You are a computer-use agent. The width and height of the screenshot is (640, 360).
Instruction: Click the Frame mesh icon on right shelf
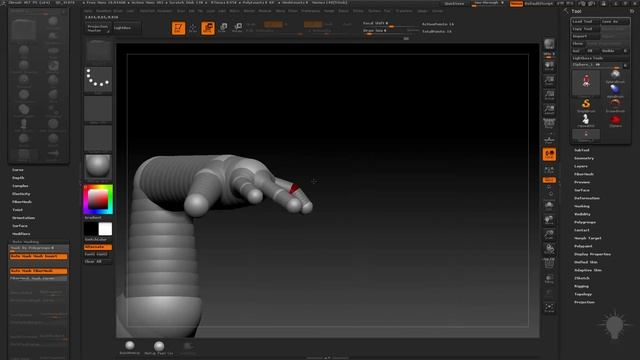click(x=549, y=205)
